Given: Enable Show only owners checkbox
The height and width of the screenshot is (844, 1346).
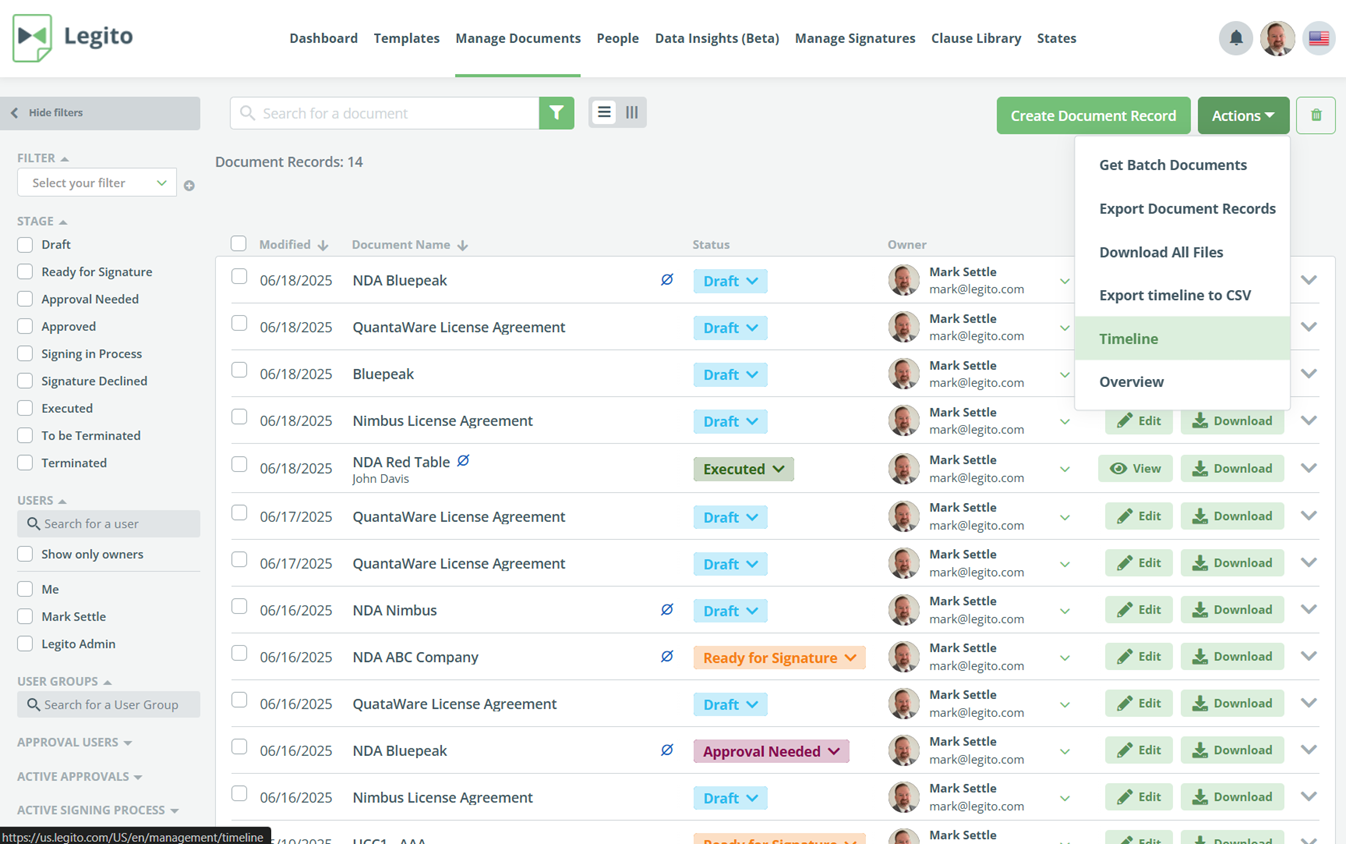Looking at the screenshot, I should (25, 554).
